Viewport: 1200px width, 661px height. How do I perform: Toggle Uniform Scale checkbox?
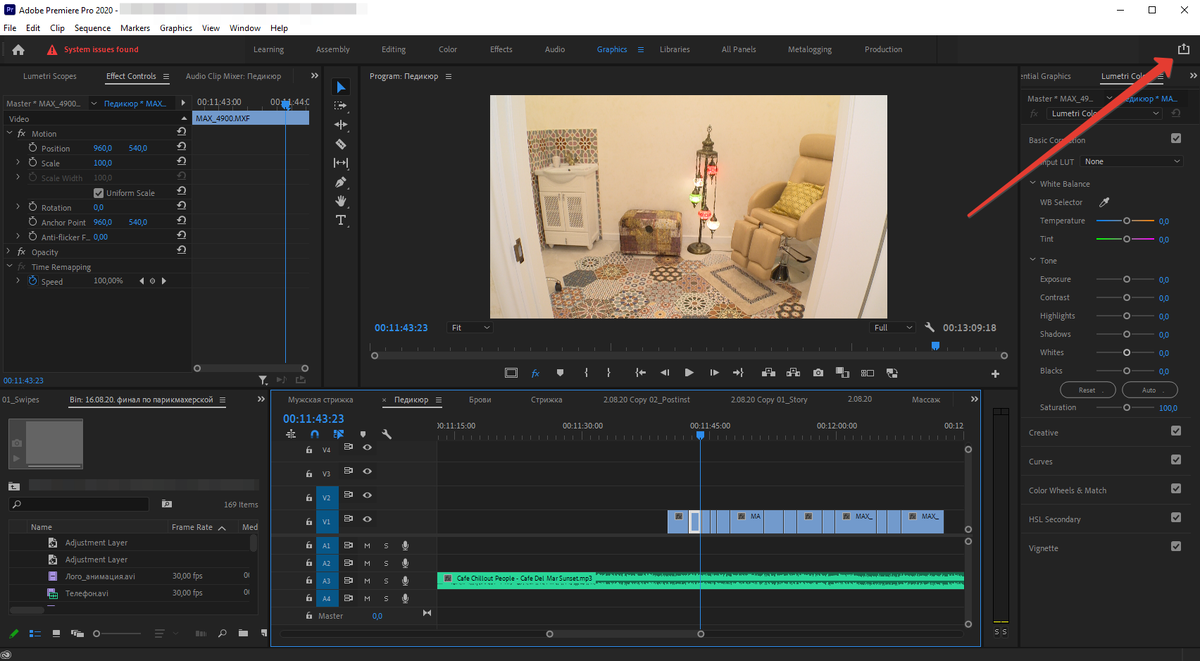(x=98, y=193)
